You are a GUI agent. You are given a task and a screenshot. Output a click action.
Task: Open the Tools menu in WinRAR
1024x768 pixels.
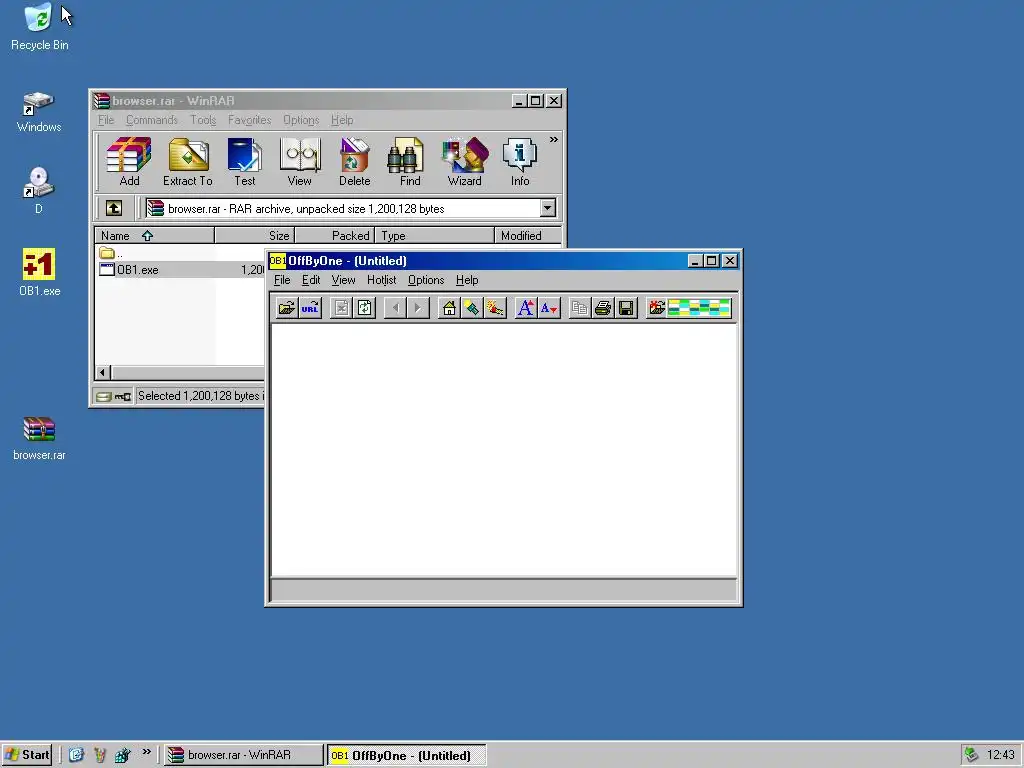click(x=203, y=120)
